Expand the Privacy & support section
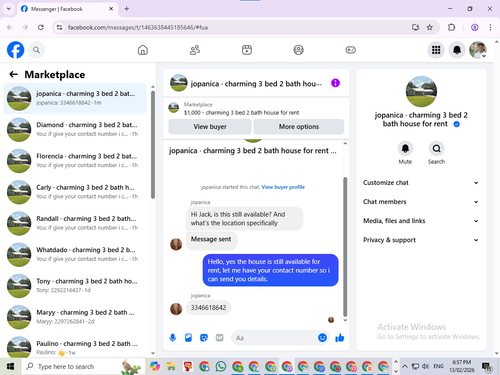 pyautogui.click(x=421, y=240)
